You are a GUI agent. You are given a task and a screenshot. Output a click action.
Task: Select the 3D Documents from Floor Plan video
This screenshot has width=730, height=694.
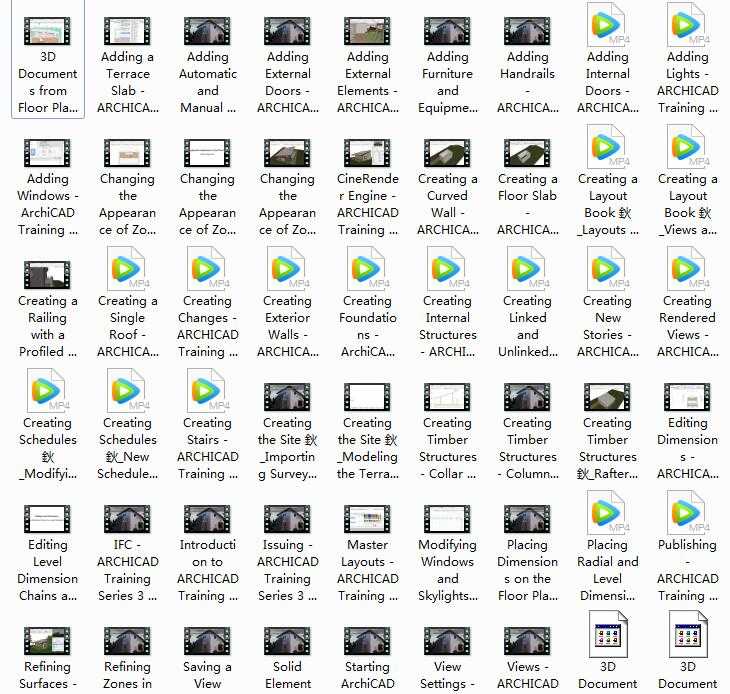pyautogui.click(x=47, y=32)
